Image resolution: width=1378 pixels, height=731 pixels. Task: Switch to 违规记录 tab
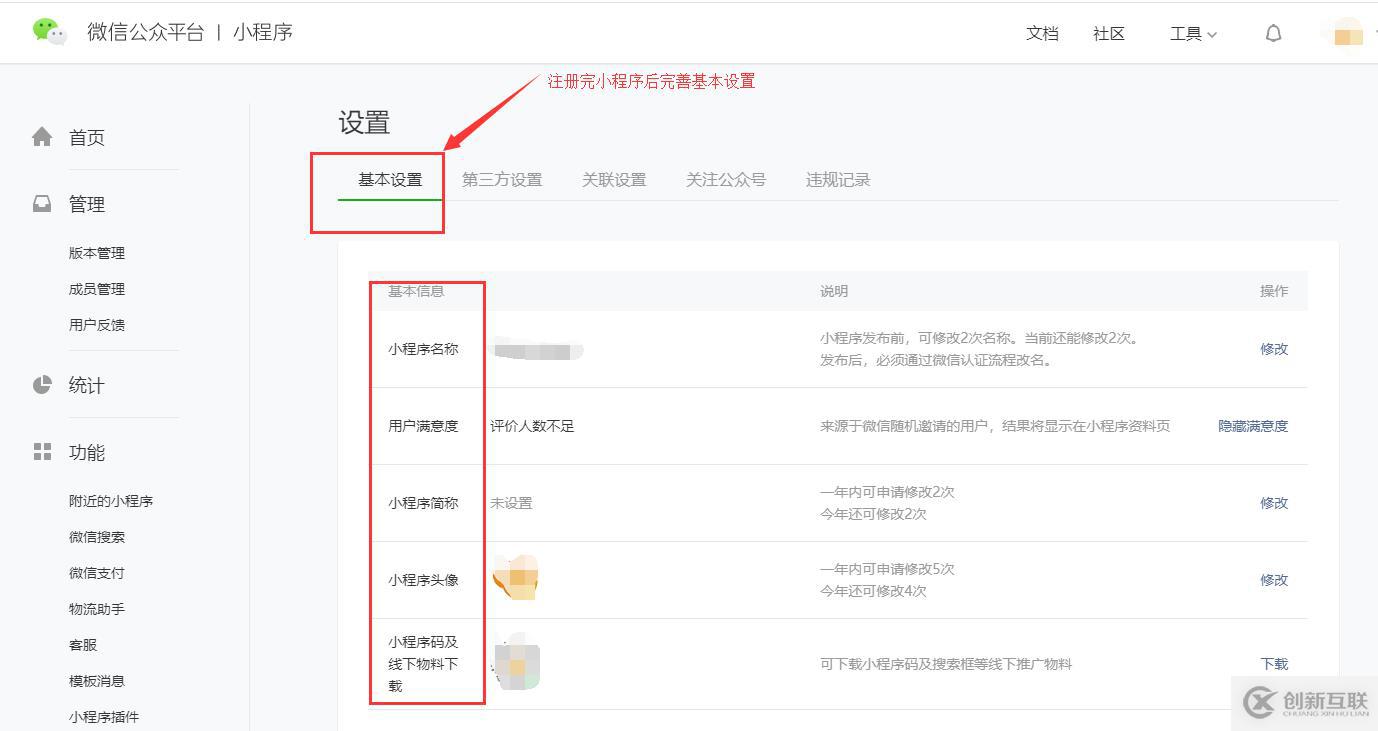pyautogui.click(x=838, y=180)
